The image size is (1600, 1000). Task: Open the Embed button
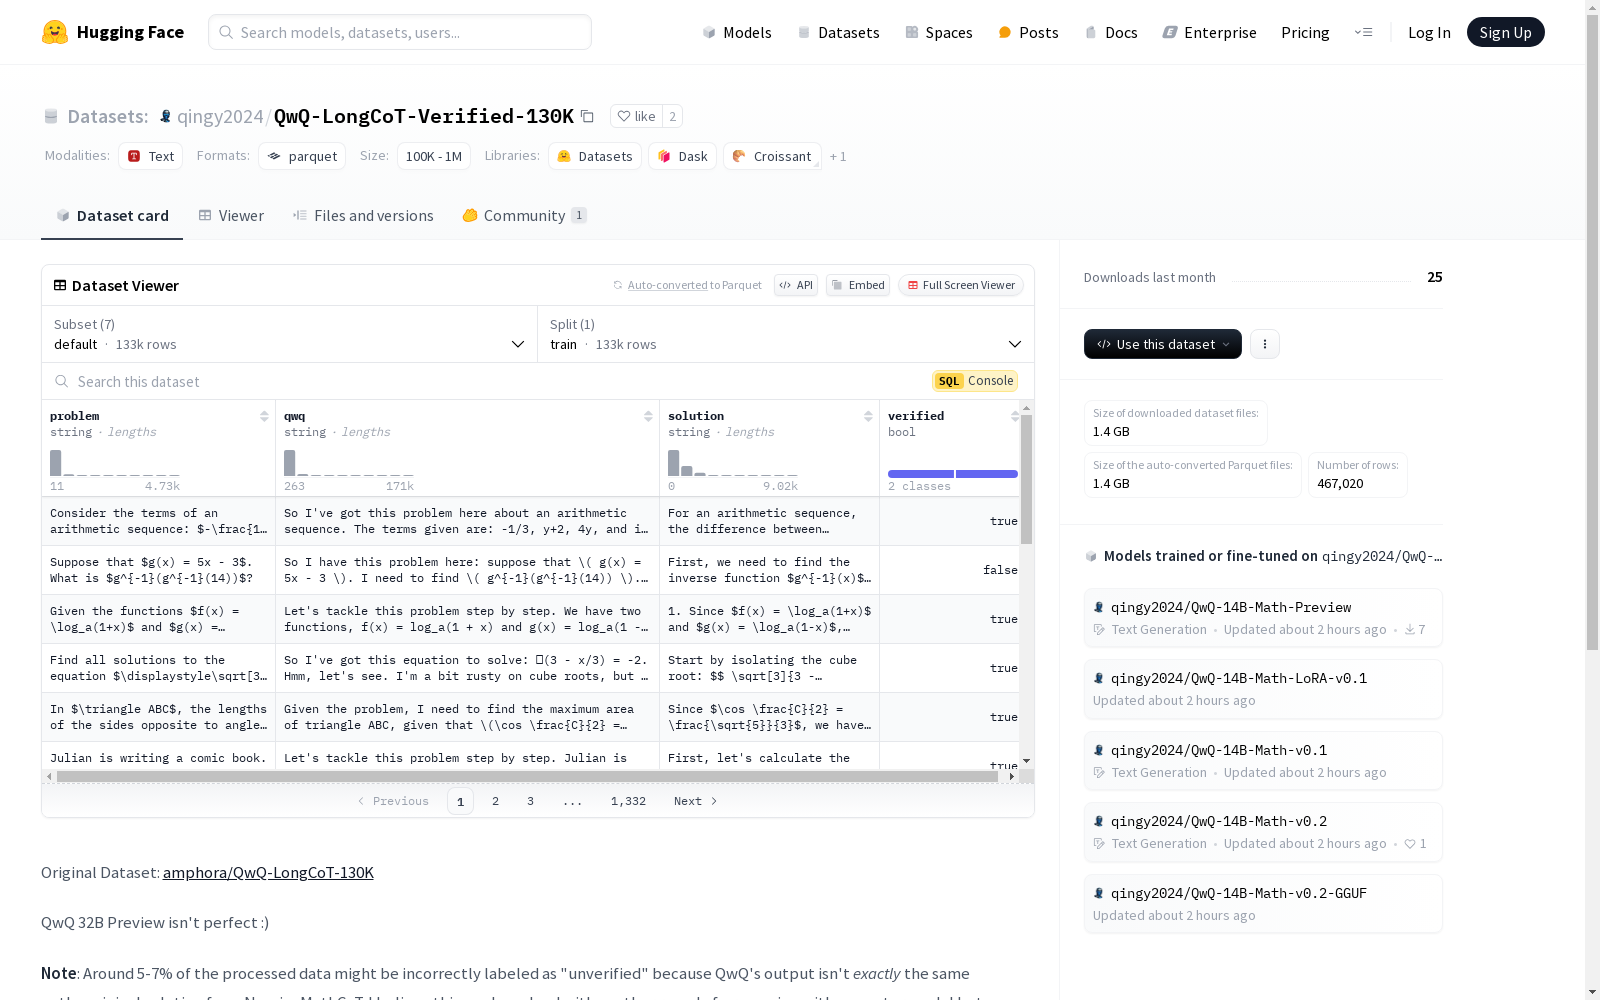point(858,285)
